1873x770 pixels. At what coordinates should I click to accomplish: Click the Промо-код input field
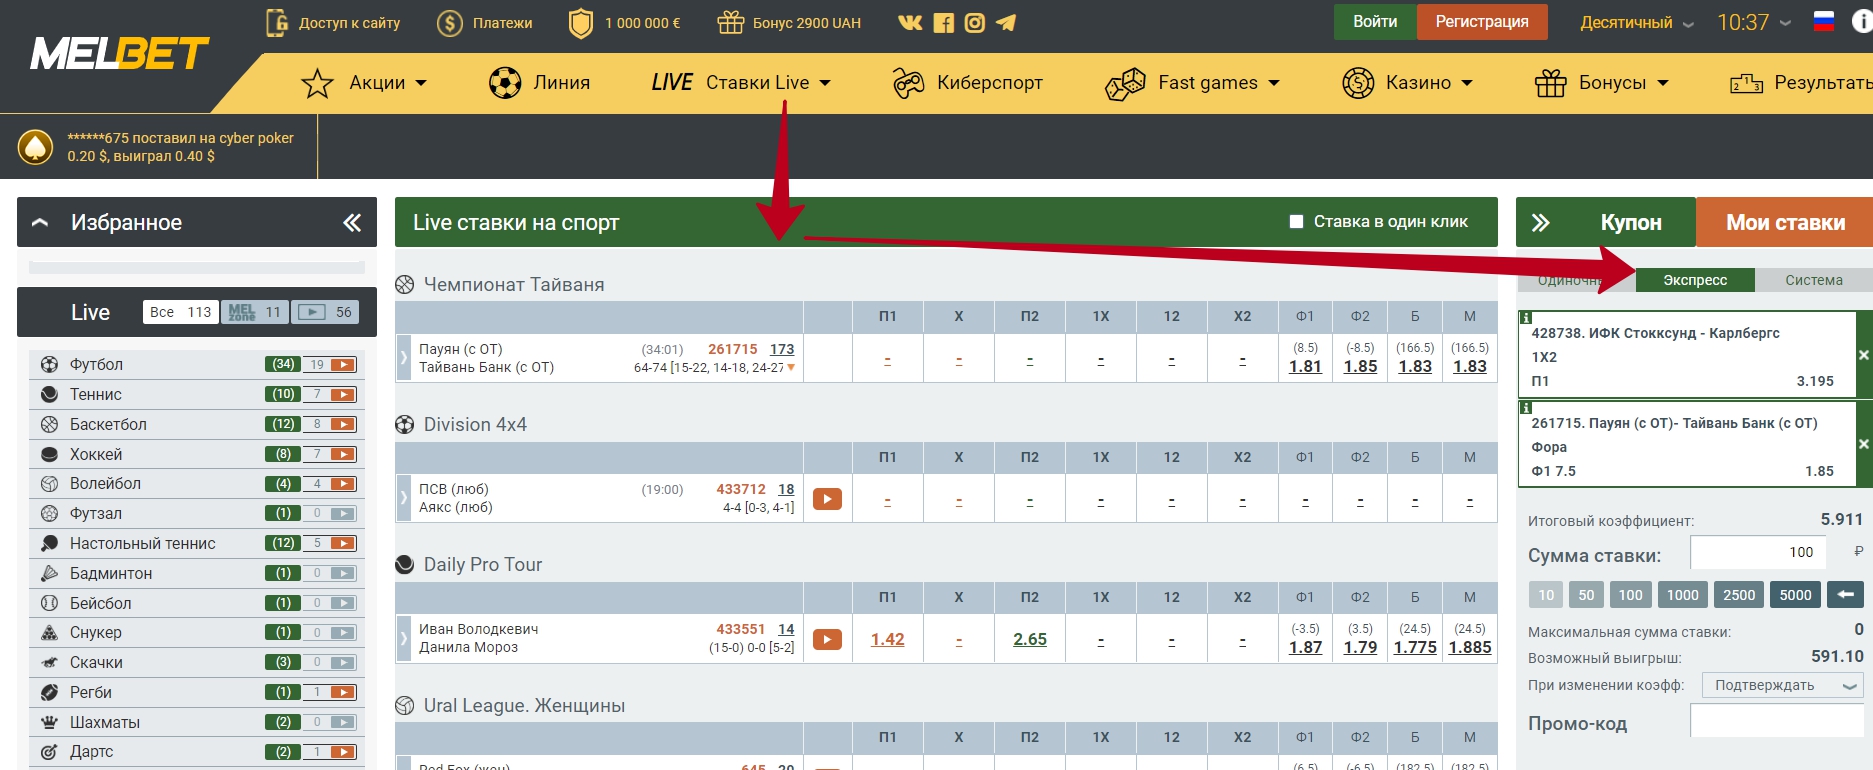(1777, 721)
